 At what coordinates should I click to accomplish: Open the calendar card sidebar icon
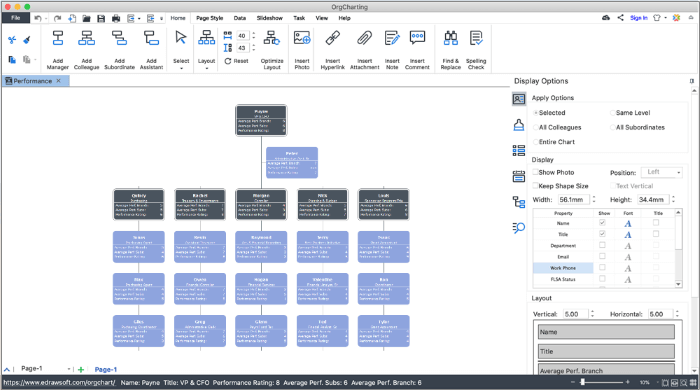click(x=519, y=176)
